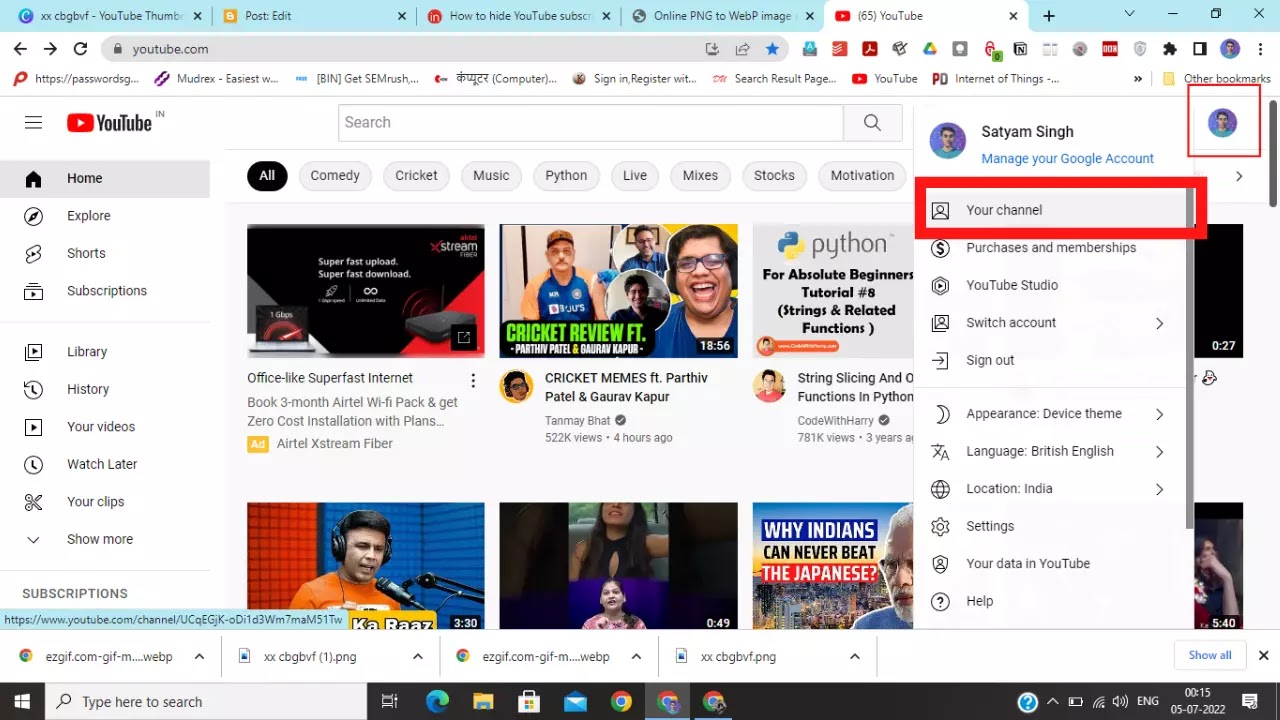Screen dimensions: 1280x720
Task: Click the Home sidebar icon
Action: [33, 178]
